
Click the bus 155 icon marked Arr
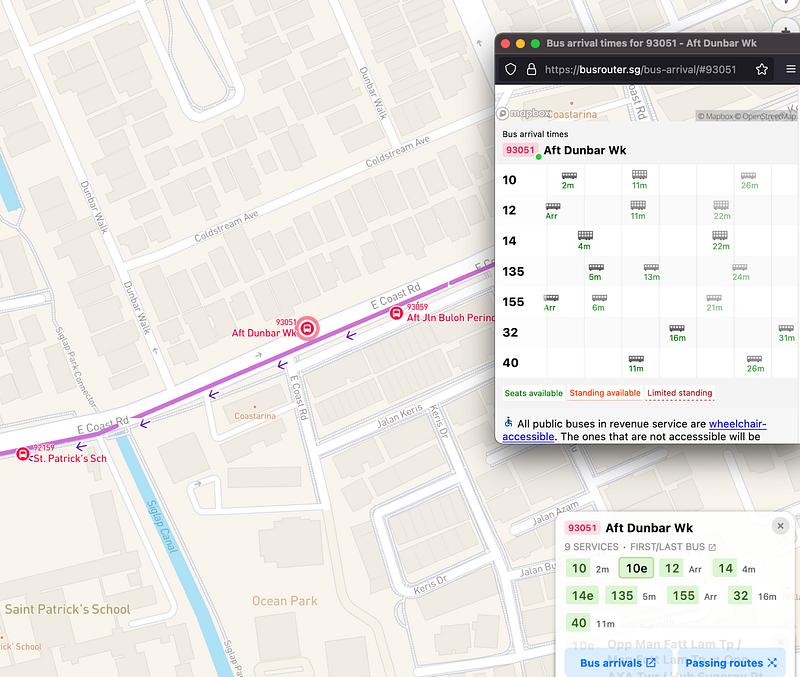coord(551,298)
